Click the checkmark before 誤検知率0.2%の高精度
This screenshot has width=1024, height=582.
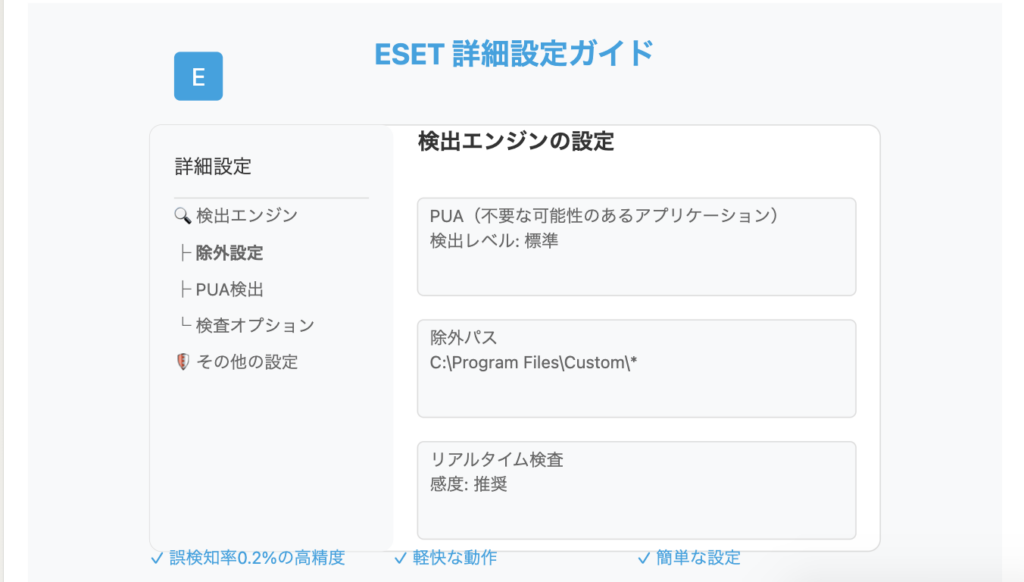tap(157, 558)
